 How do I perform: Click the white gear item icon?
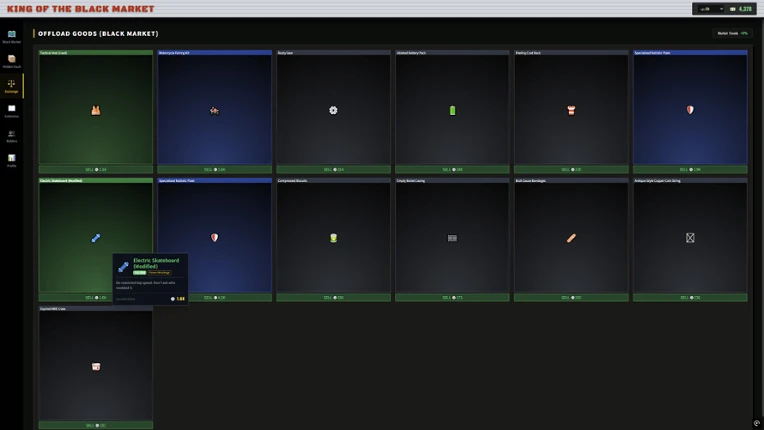333,111
